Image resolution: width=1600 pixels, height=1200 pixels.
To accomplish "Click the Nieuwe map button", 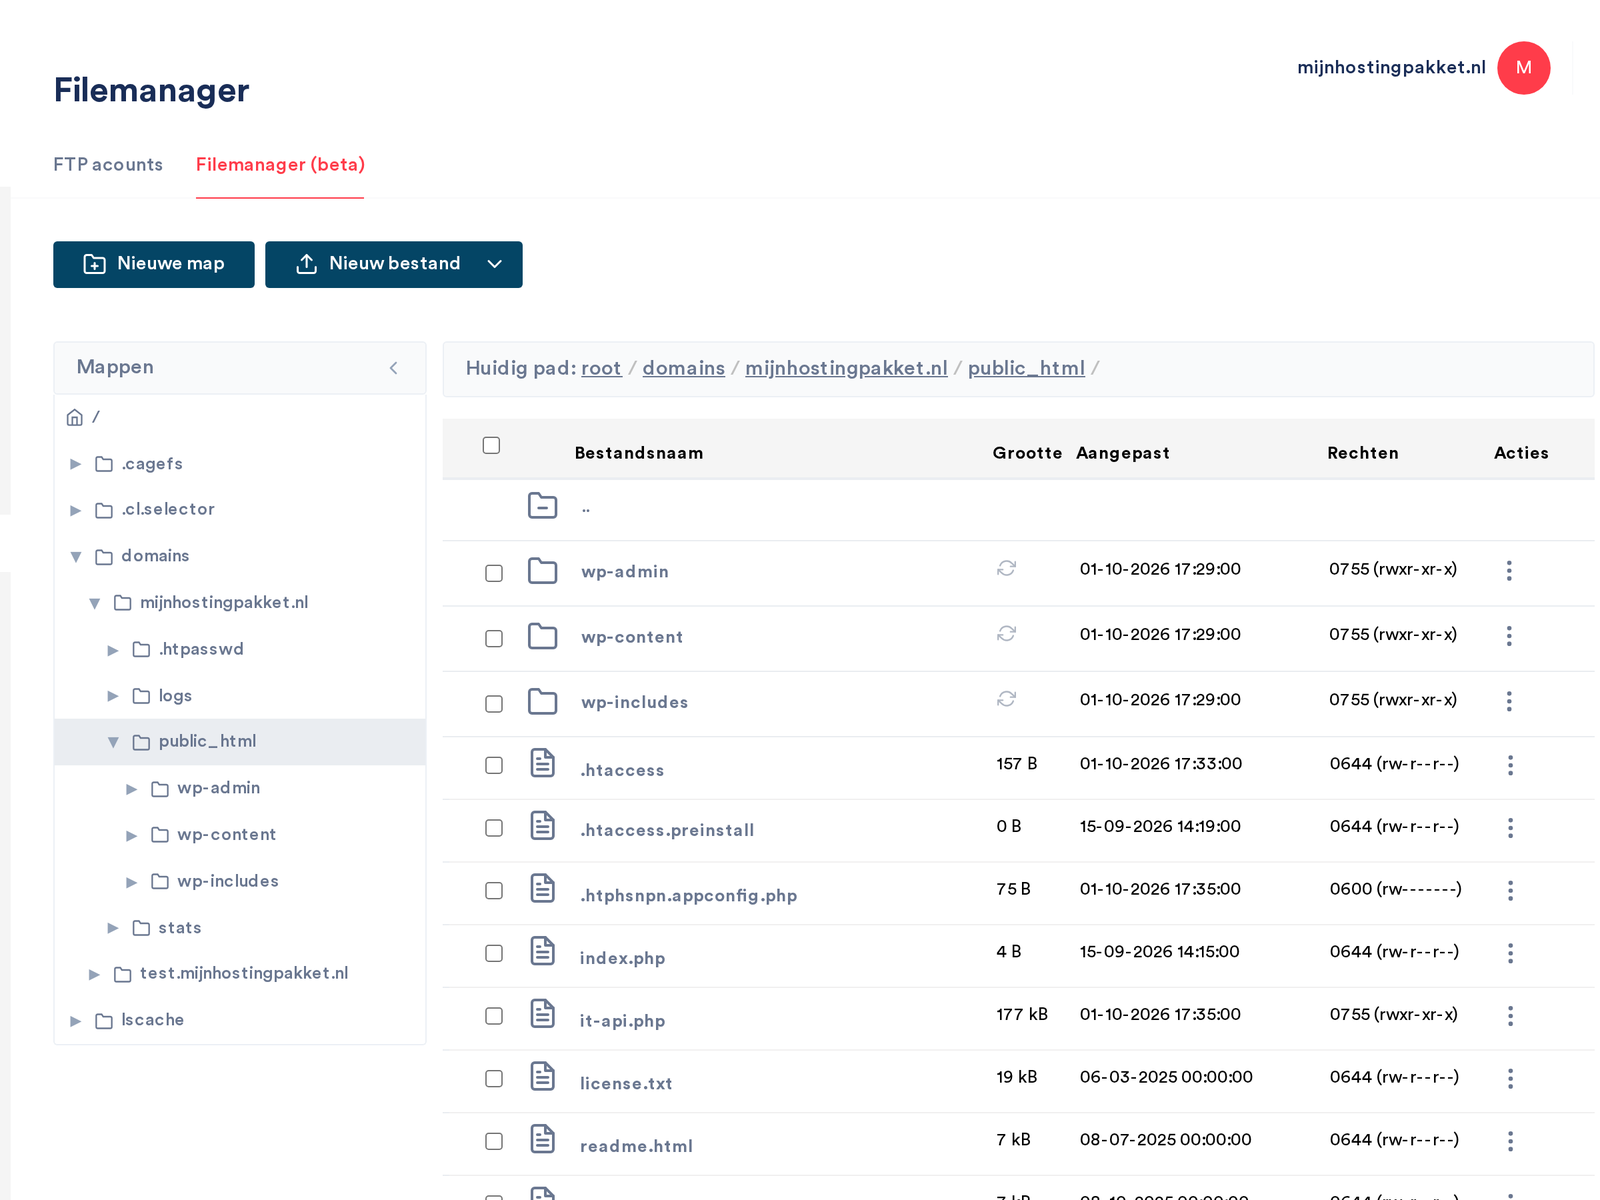I will (x=154, y=264).
